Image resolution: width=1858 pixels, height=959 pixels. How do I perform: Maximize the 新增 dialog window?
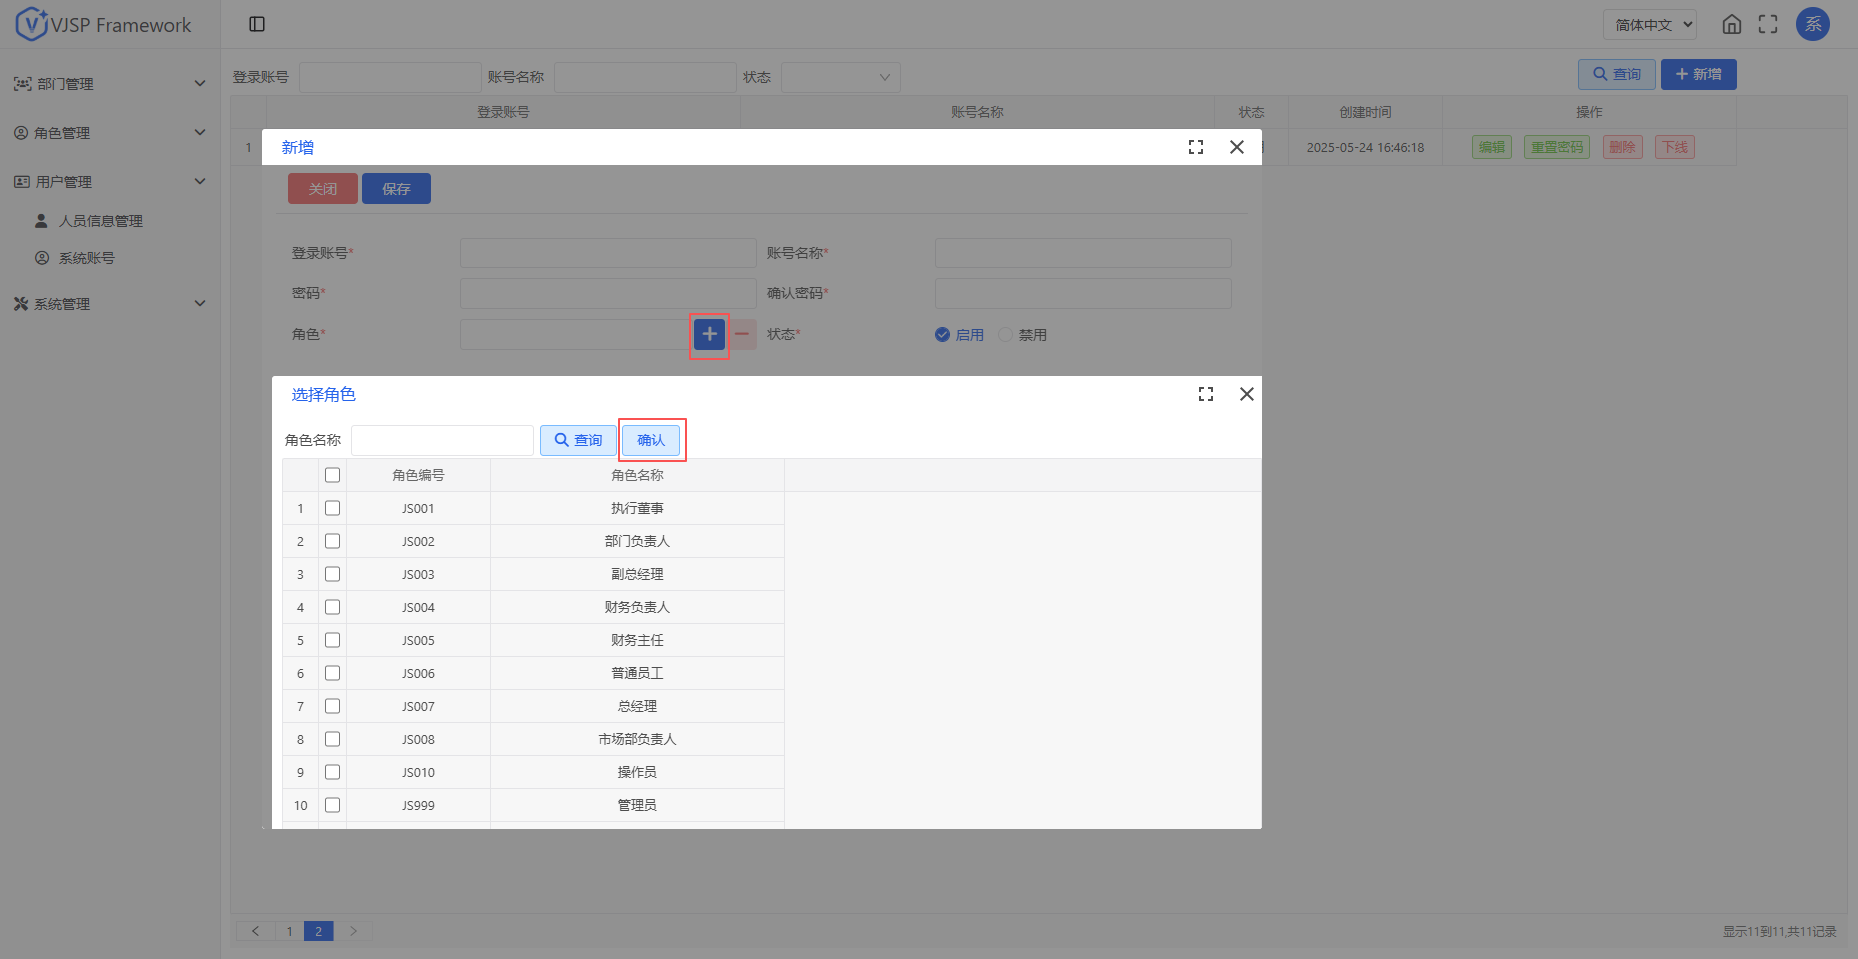coord(1196,147)
